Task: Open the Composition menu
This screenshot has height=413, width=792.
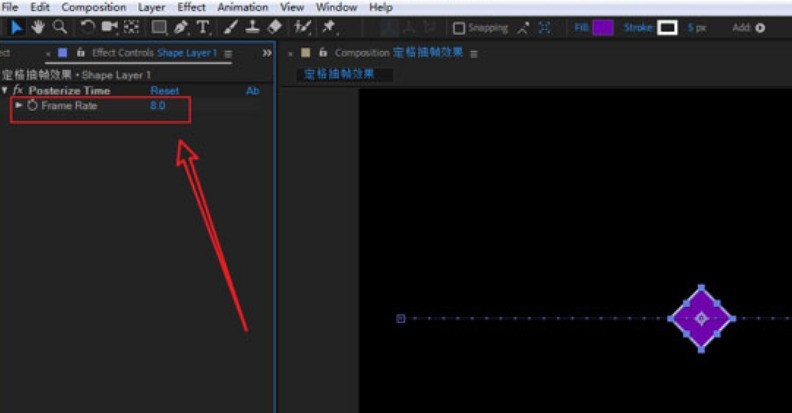Action: click(93, 7)
